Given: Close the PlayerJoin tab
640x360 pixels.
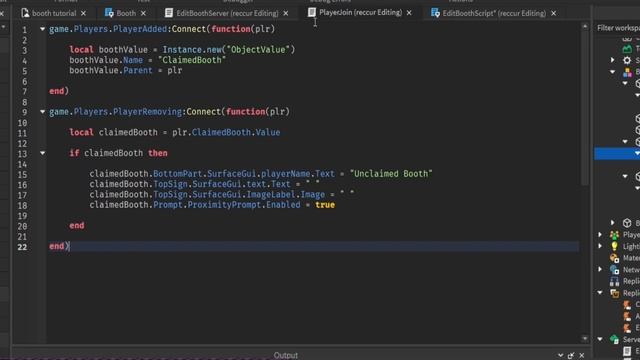Looking at the screenshot, I should 409,13.
